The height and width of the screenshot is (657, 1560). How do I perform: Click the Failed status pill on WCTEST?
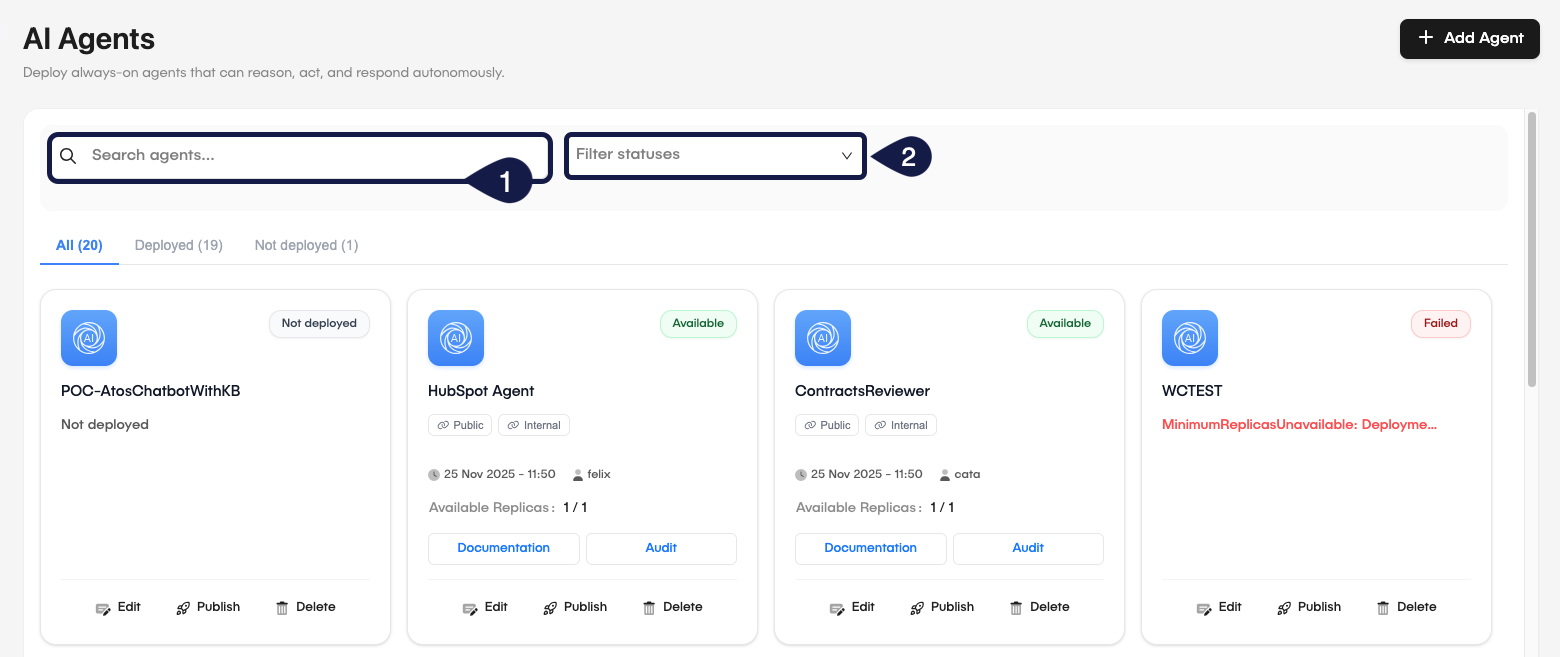click(x=1440, y=323)
